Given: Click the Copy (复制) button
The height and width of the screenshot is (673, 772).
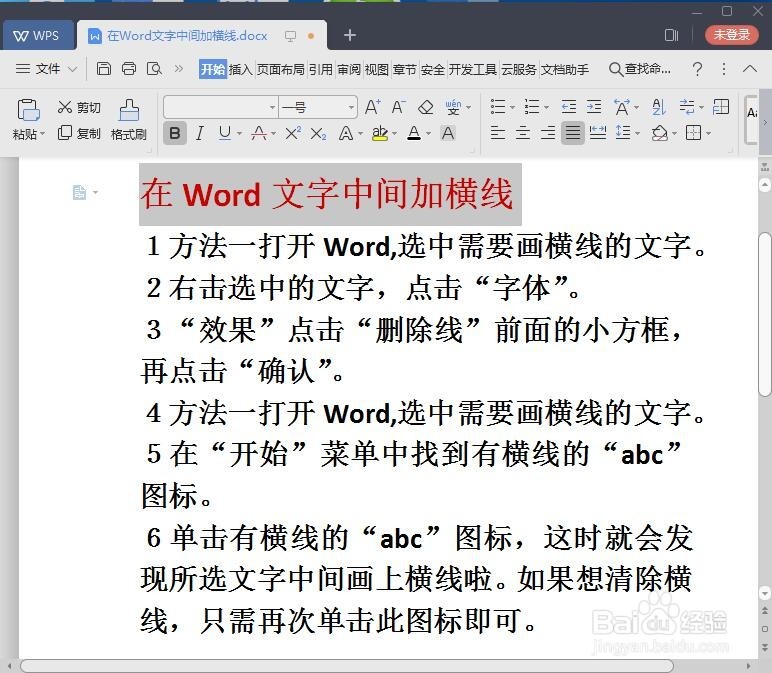Looking at the screenshot, I should pos(79,133).
